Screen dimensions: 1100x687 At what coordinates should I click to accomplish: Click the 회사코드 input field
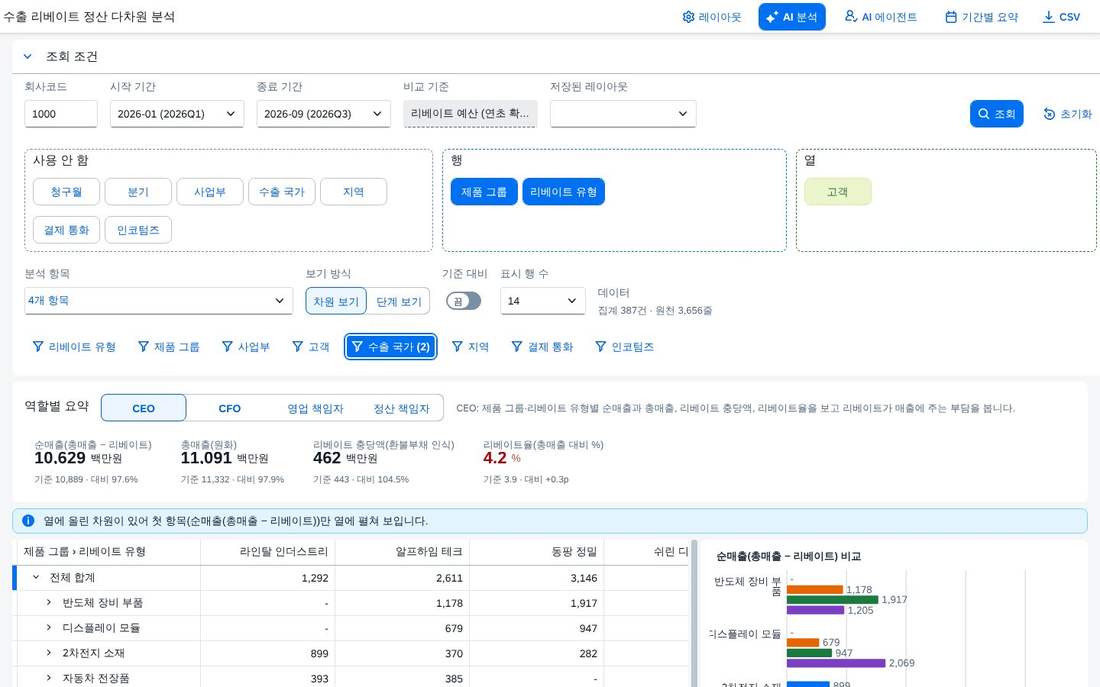click(60, 114)
